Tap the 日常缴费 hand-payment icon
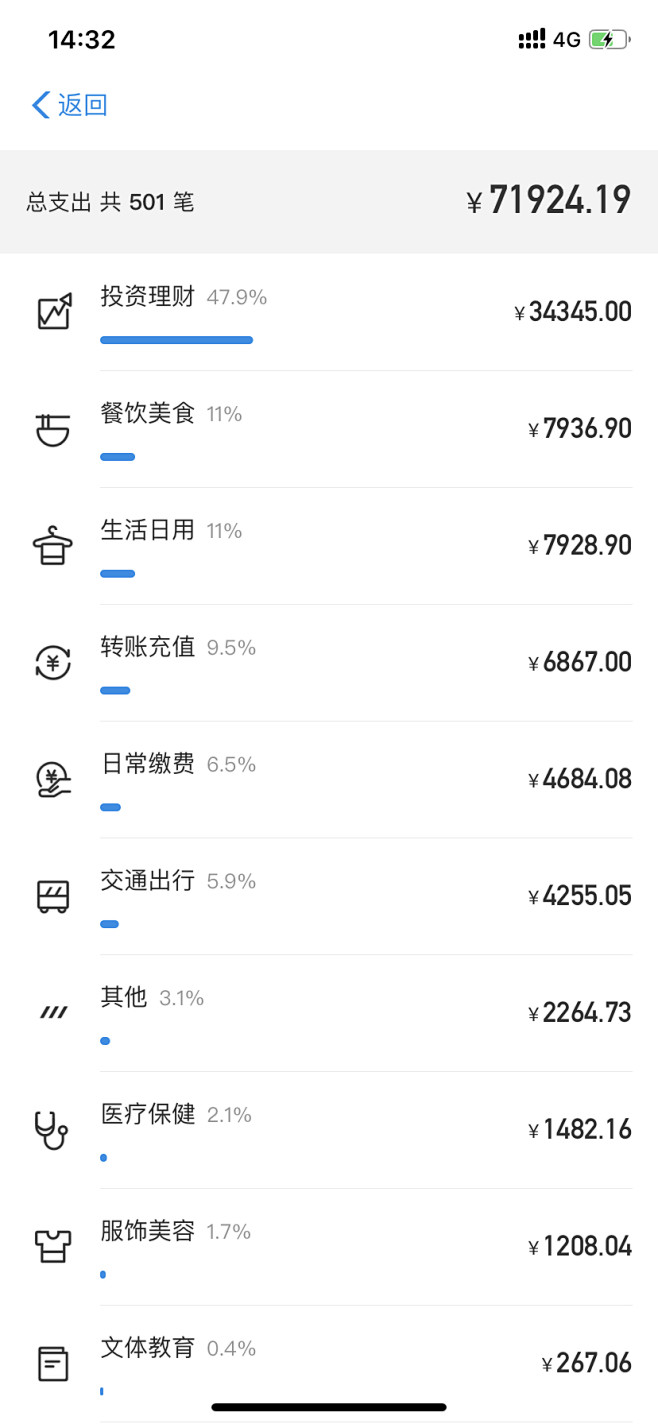 tap(53, 778)
